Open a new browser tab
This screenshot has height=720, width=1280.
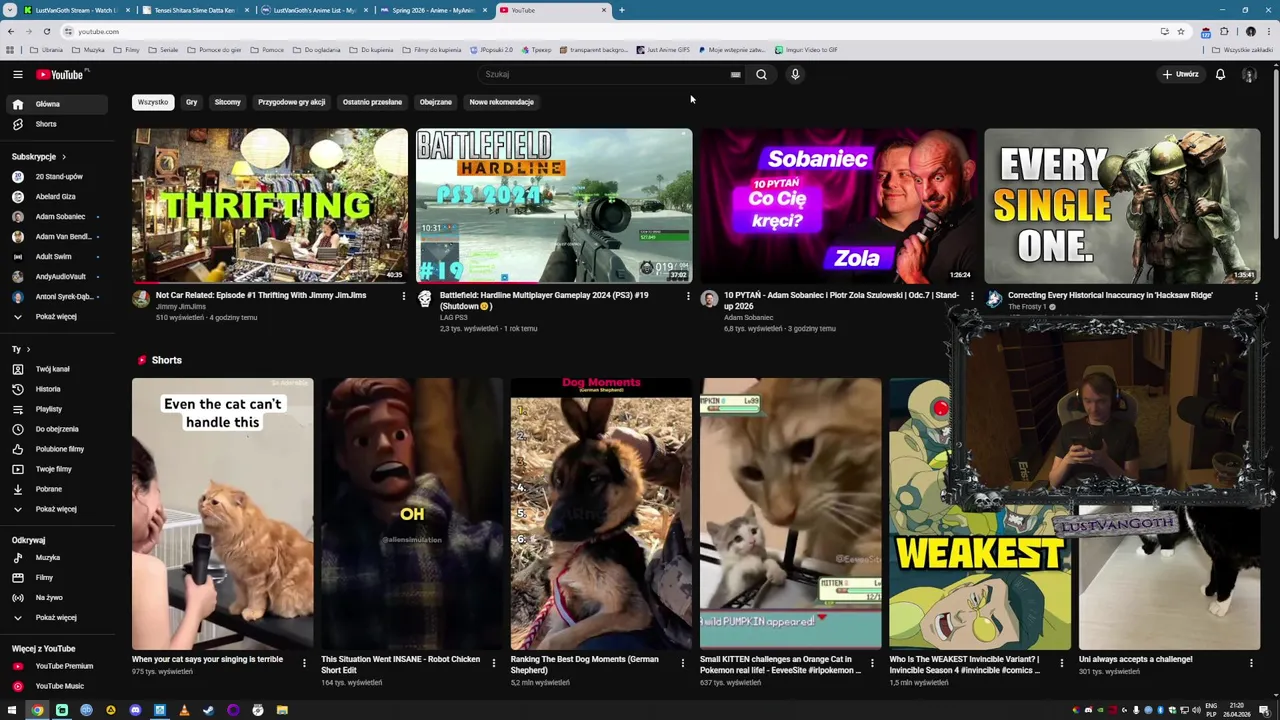coord(621,10)
